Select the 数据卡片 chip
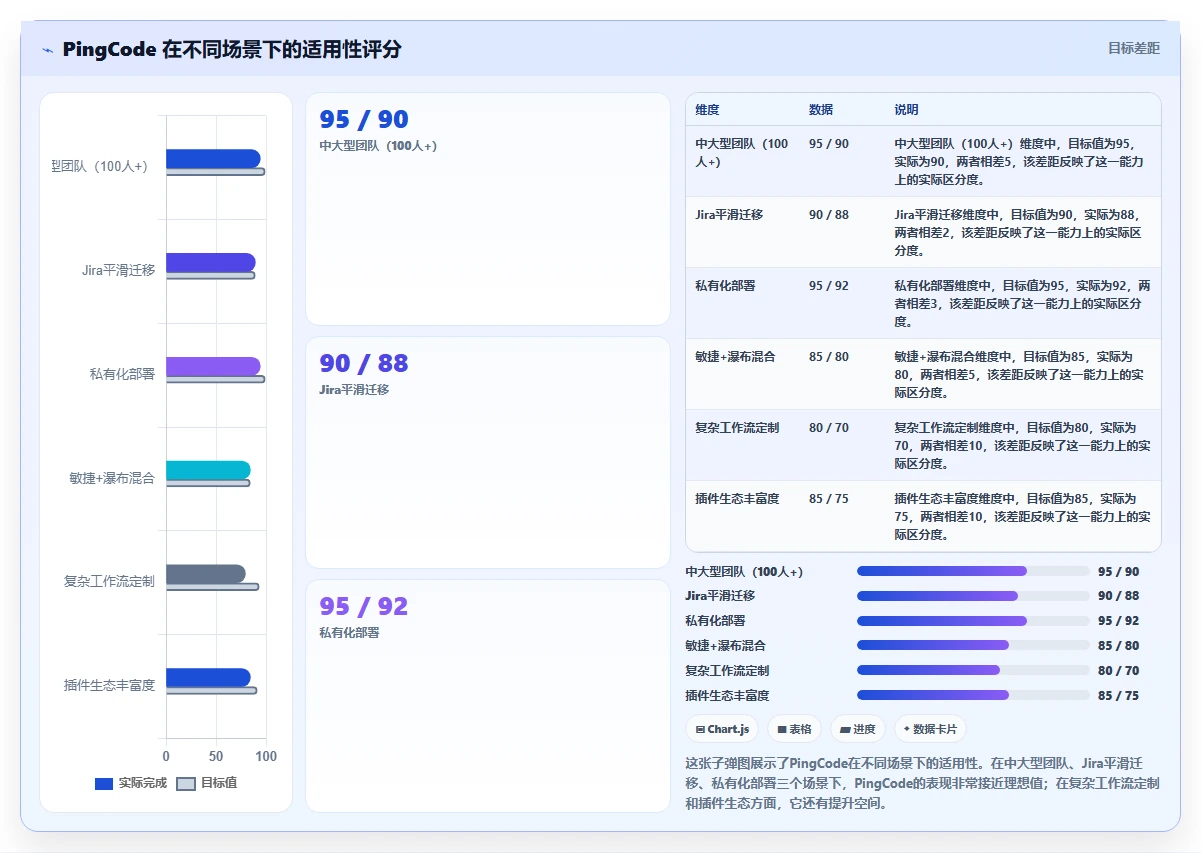The width and height of the screenshot is (1201, 853). point(930,729)
